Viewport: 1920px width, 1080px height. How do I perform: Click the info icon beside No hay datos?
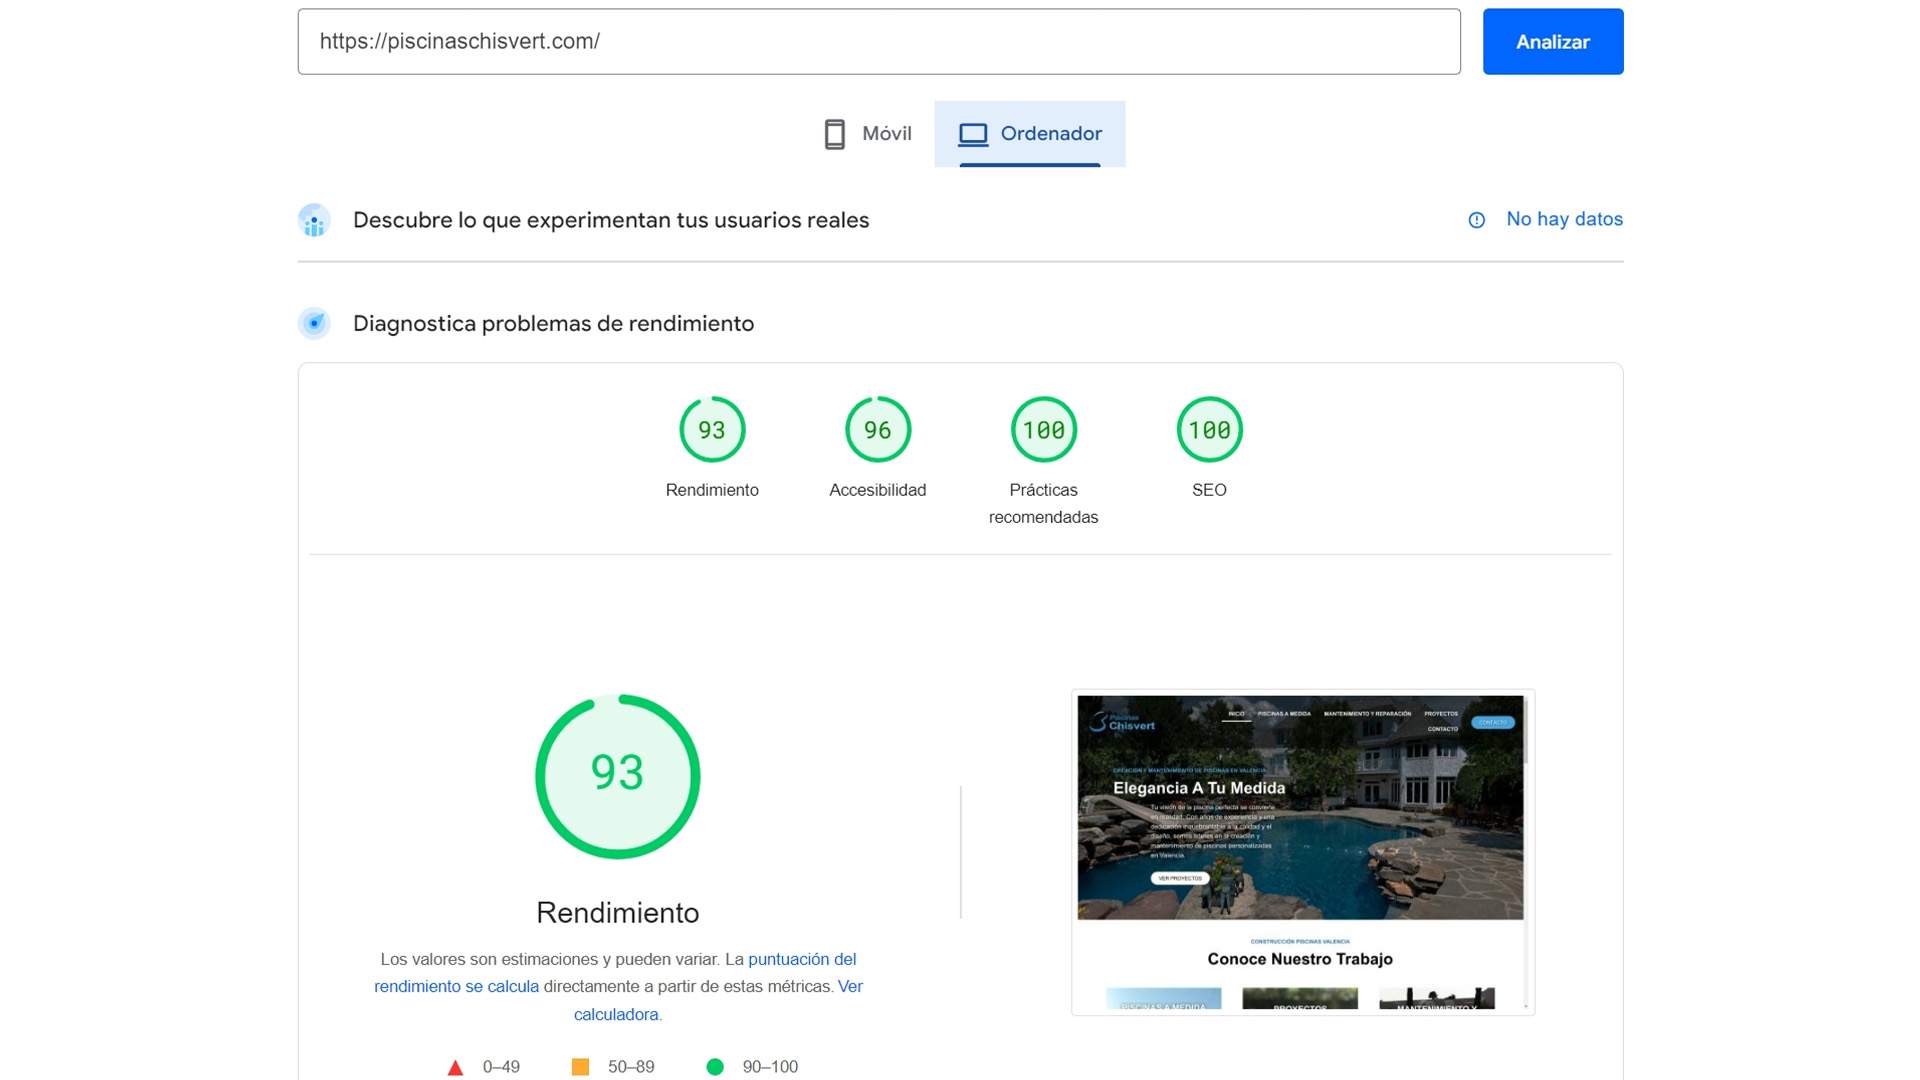pos(1476,220)
